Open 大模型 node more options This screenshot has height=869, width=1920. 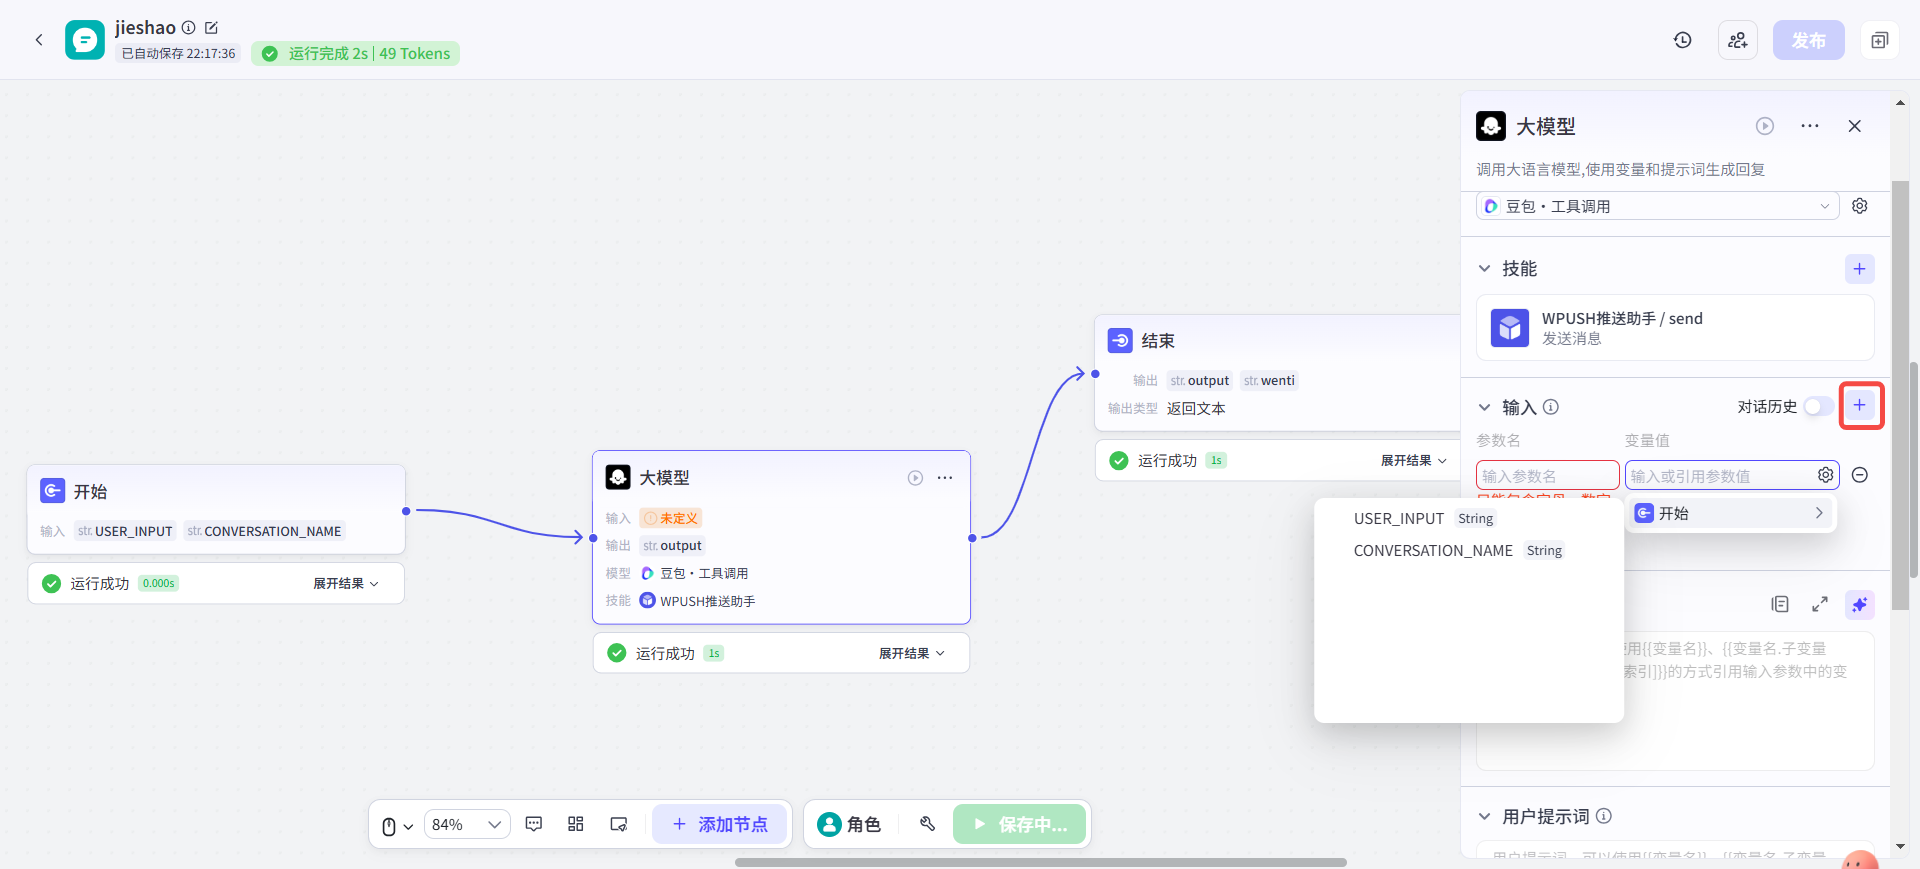tap(945, 478)
